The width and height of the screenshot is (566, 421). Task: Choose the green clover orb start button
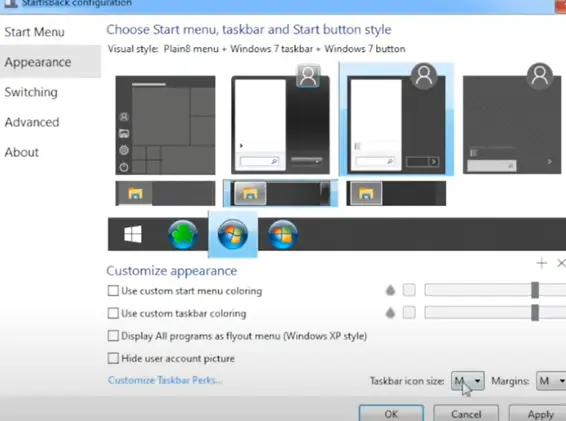183,235
